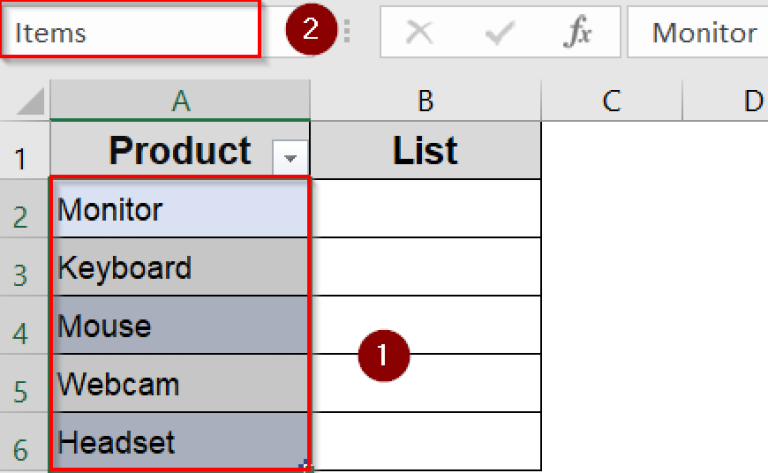Open the Insert Function fx icon
This screenshot has width=768, height=473.
(x=577, y=33)
